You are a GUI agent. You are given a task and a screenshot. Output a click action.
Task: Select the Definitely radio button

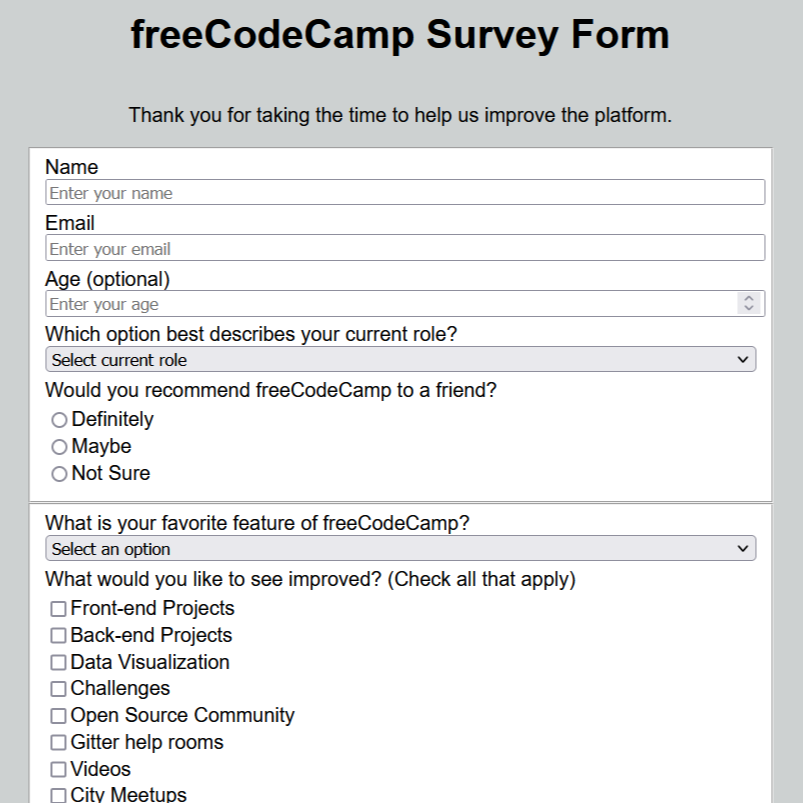point(61,420)
